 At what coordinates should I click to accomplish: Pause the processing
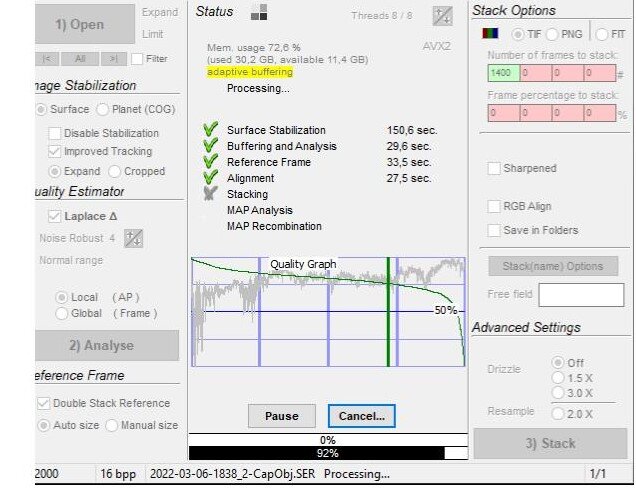[282, 416]
